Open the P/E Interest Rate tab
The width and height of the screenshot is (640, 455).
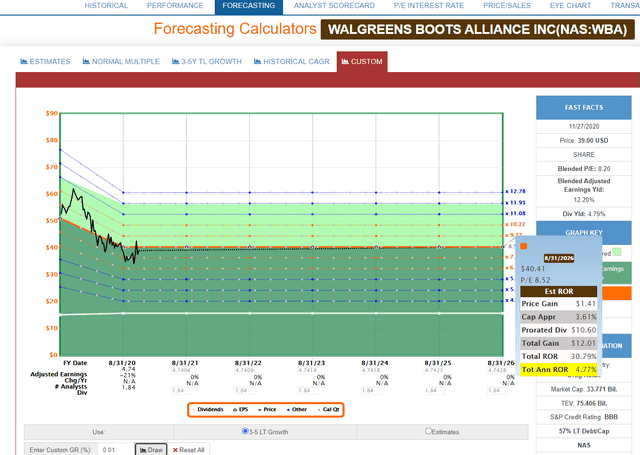pyautogui.click(x=429, y=6)
